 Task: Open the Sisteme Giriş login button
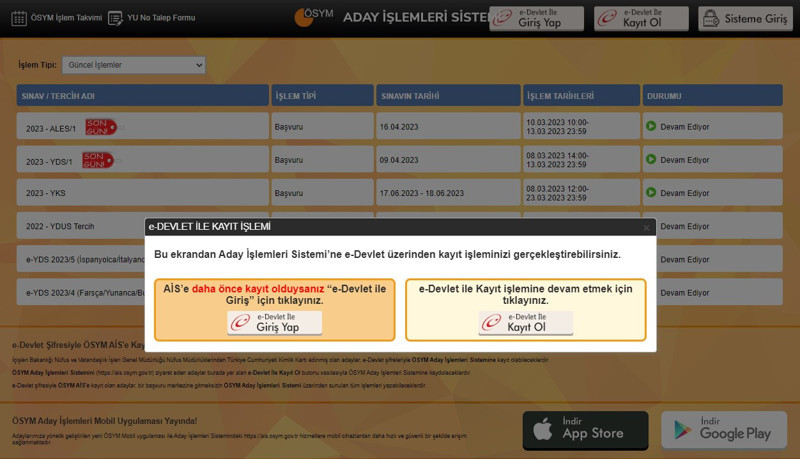click(744, 18)
